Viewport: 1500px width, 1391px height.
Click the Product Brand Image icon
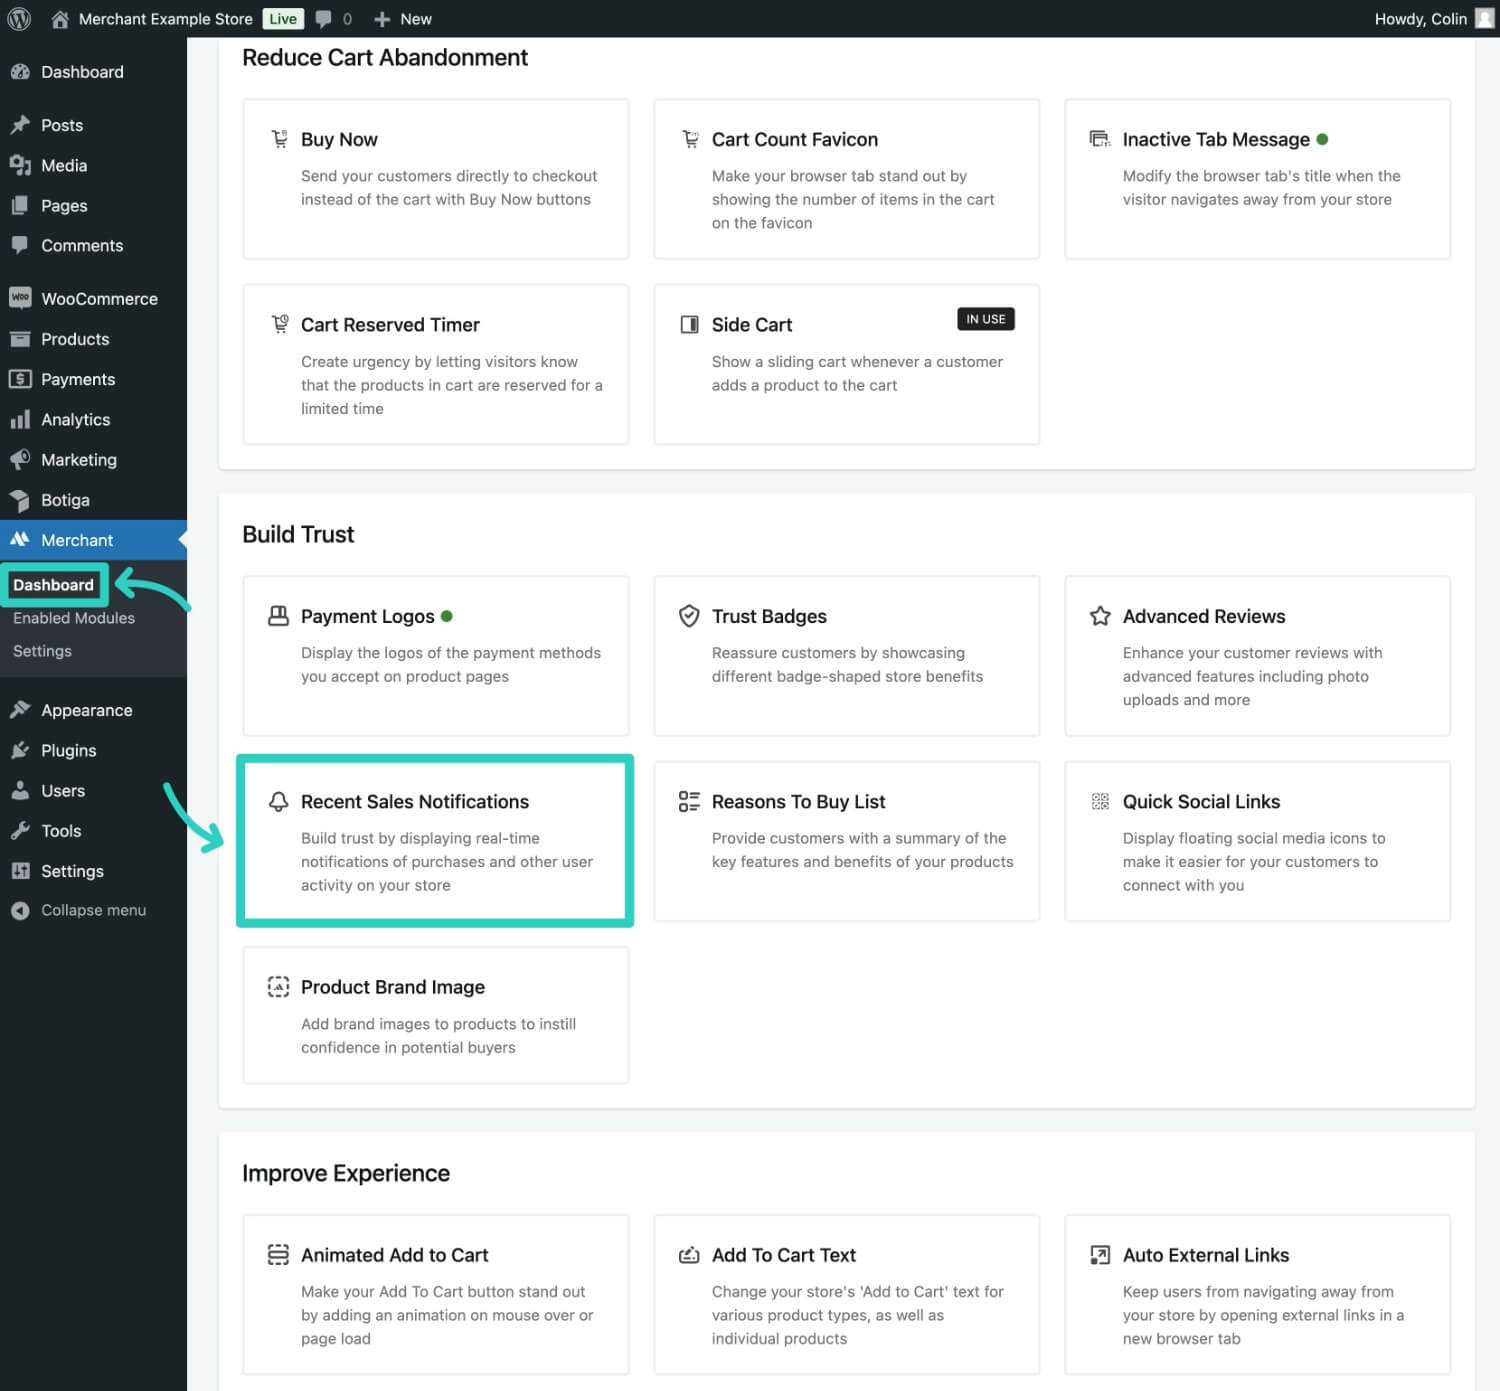279,987
